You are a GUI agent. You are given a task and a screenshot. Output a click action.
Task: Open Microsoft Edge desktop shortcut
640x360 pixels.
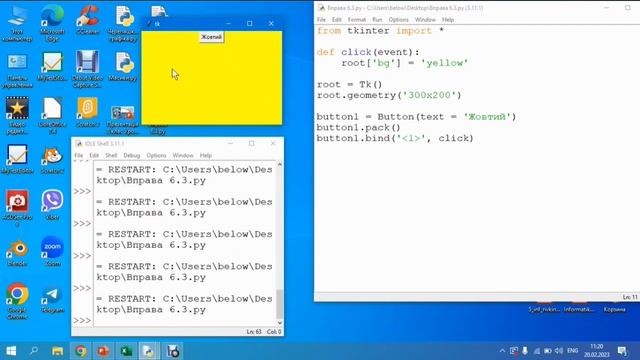click(x=52, y=24)
